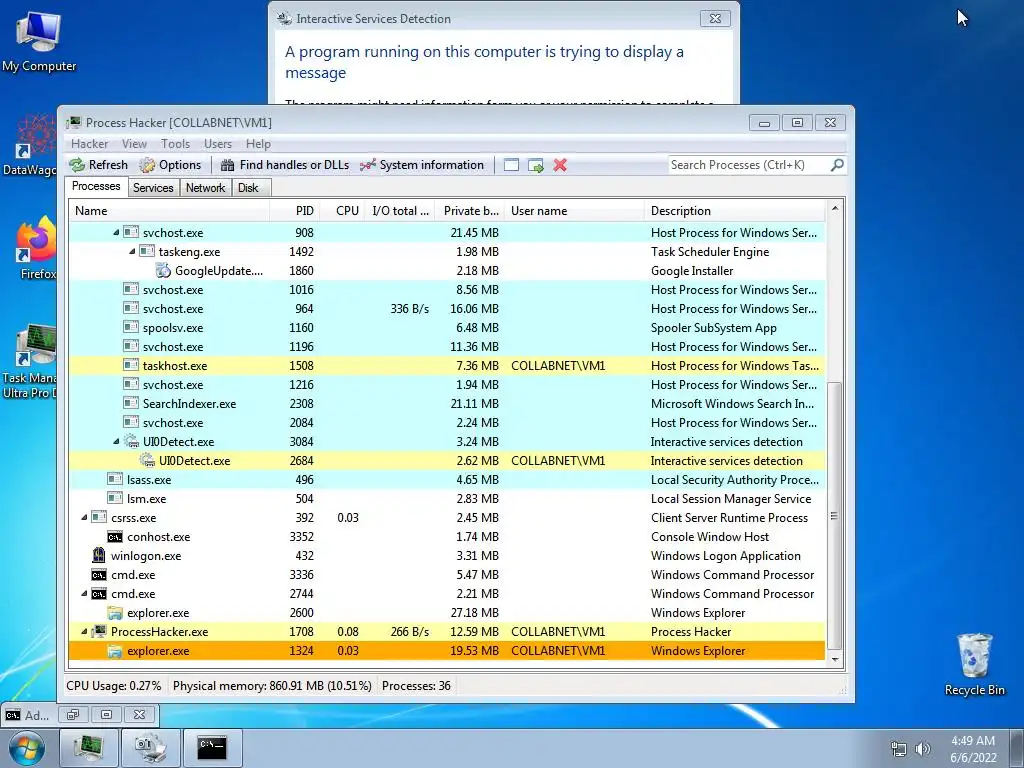Click the Processes: 36 status bar entry
The width and height of the screenshot is (1024, 768).
(416, 686)
